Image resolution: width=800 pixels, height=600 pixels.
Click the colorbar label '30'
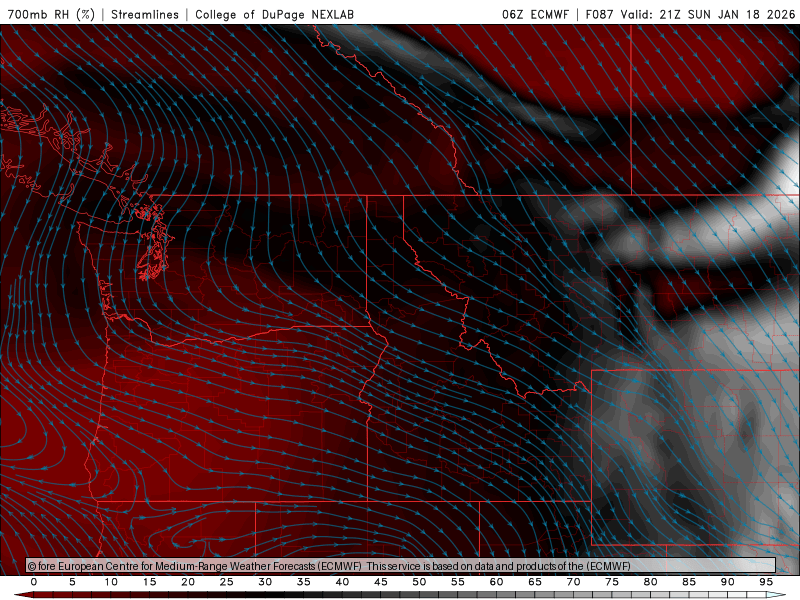coord(265,582)
